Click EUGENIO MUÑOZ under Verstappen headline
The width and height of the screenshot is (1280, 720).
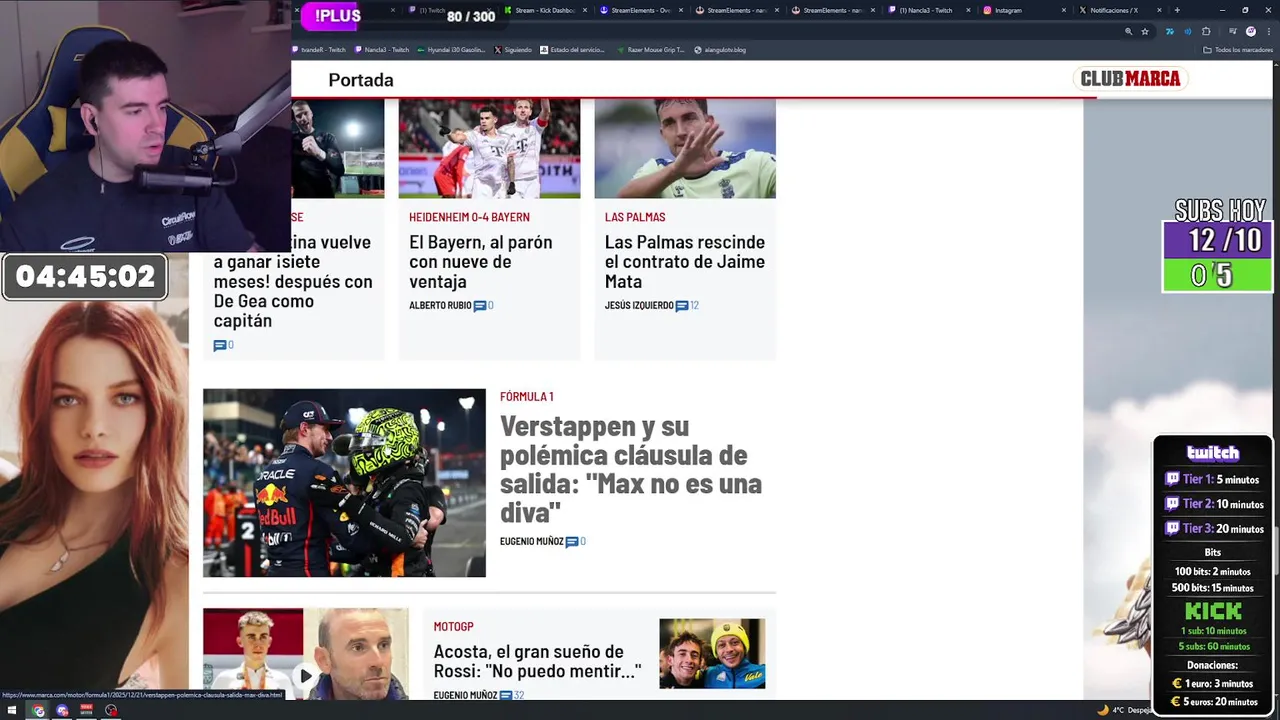532,542
